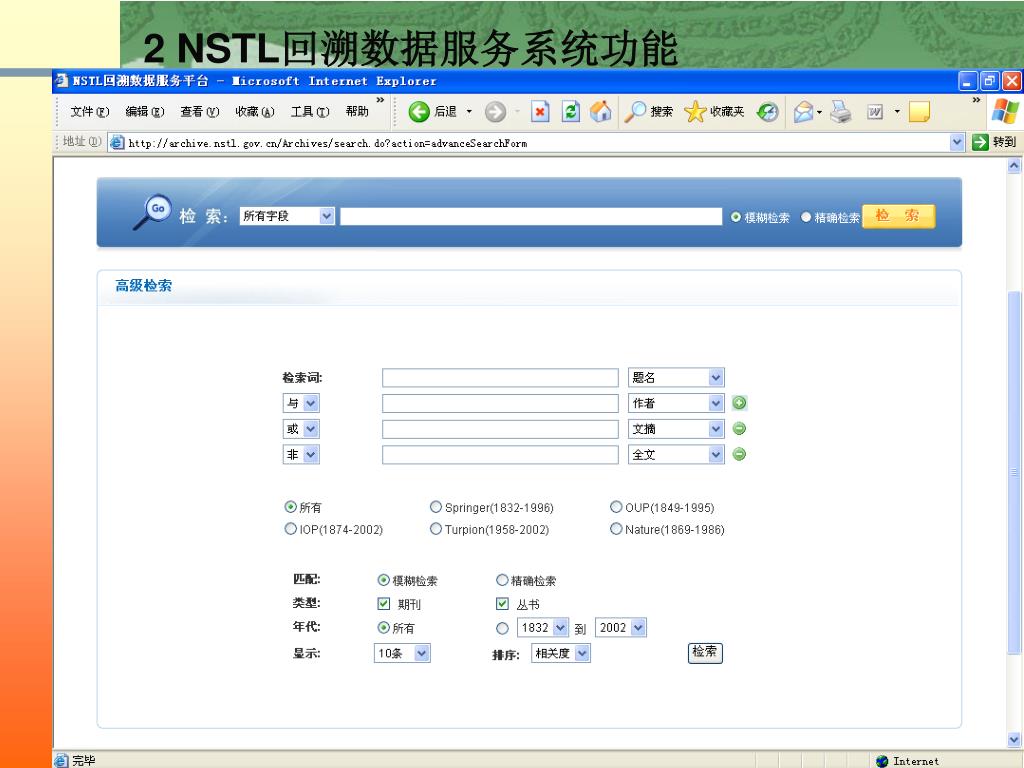Click the Print printer icon
The width and height of the screenshot is (1024, 768).
[x=840, y=112]
